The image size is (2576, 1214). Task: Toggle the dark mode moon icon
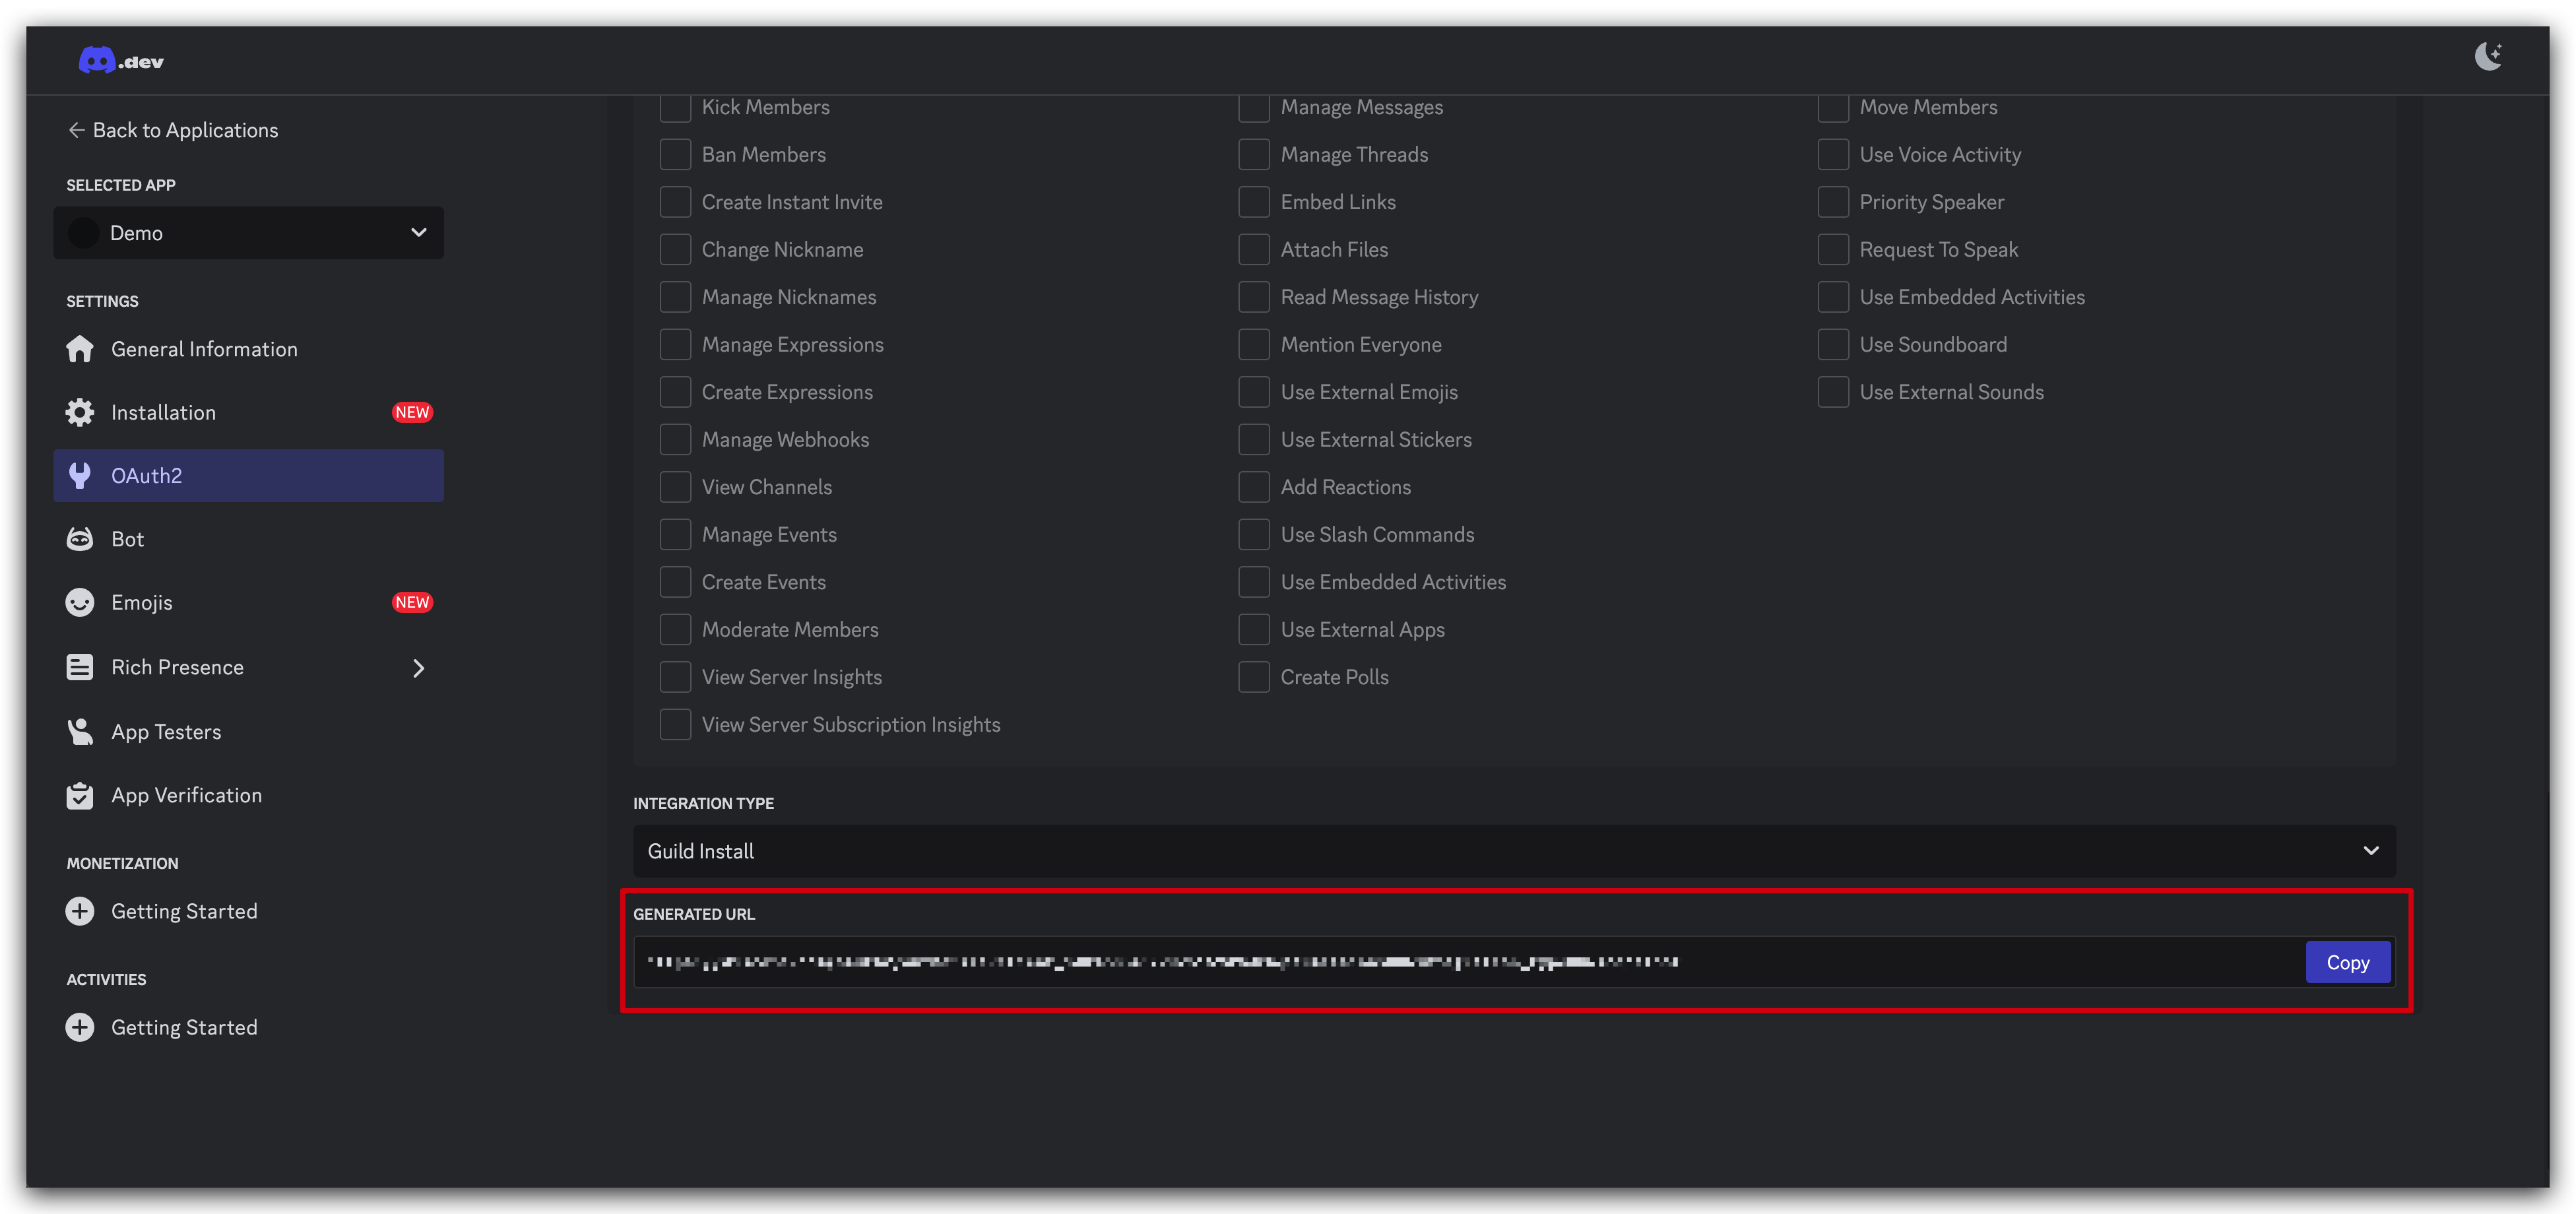2488,56
